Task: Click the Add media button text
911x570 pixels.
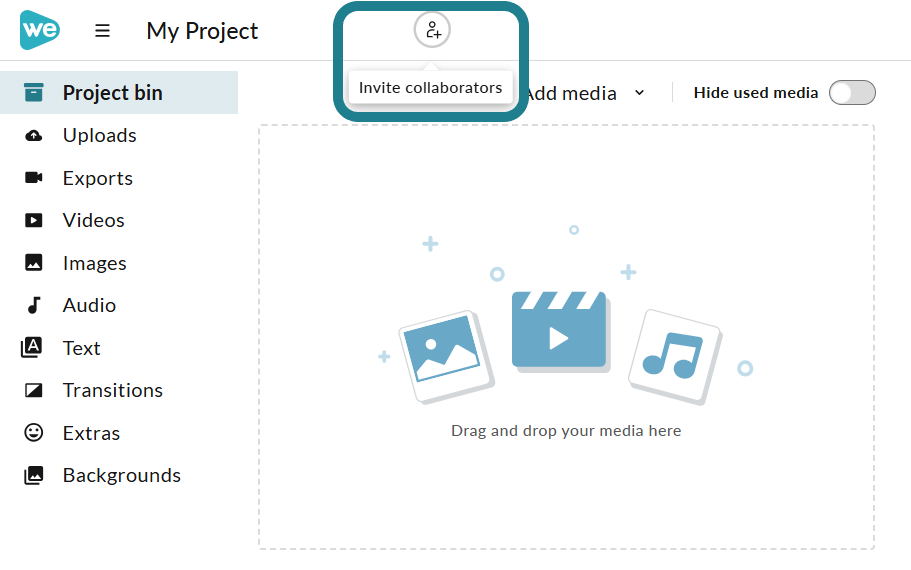Action: [572, 93]
